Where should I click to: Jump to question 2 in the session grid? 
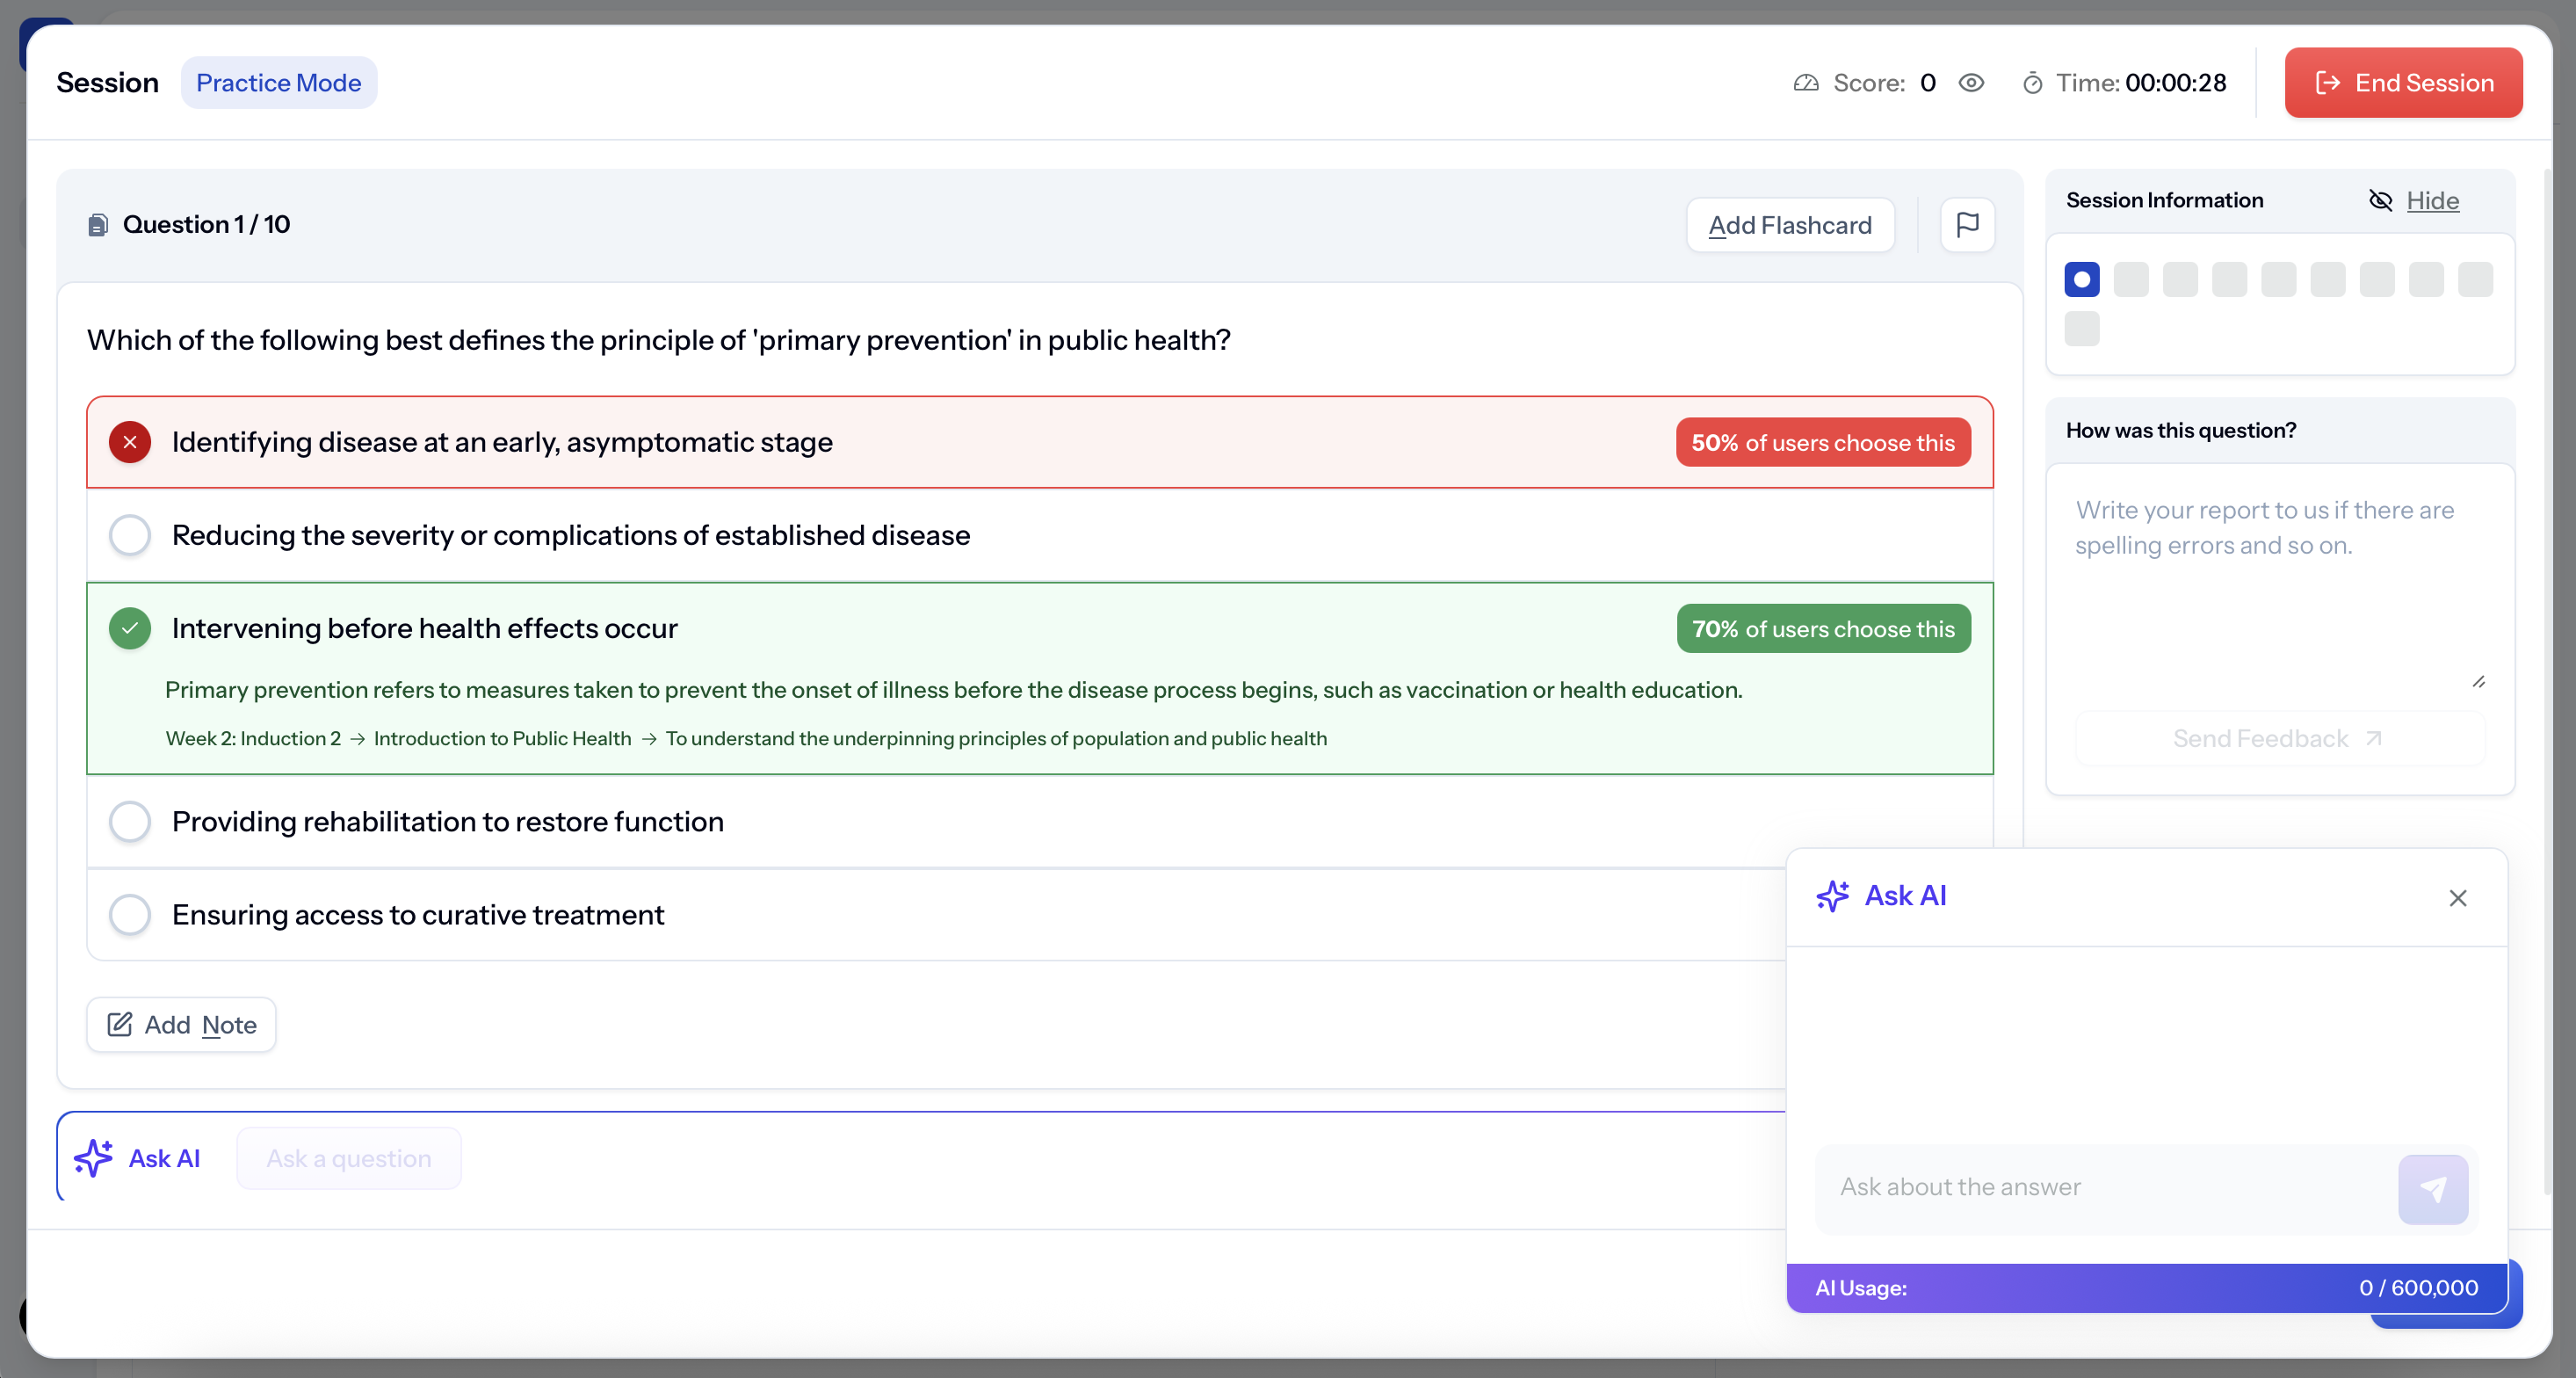2130,280
